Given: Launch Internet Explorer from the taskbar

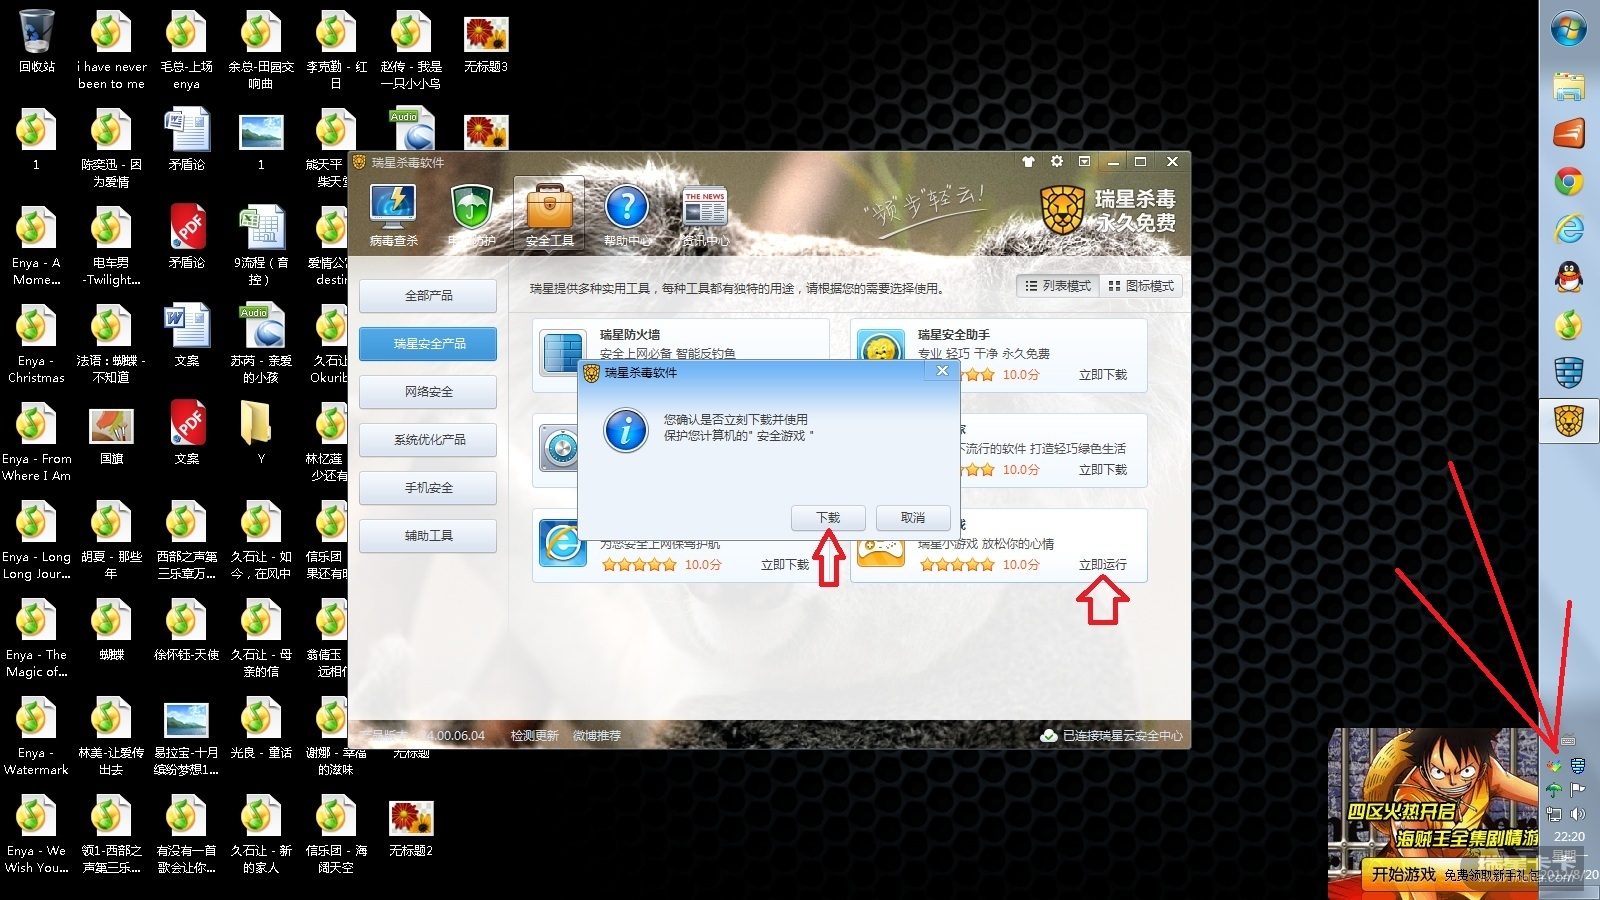Looking at the screenshot, I should (x=1569, y=229).
